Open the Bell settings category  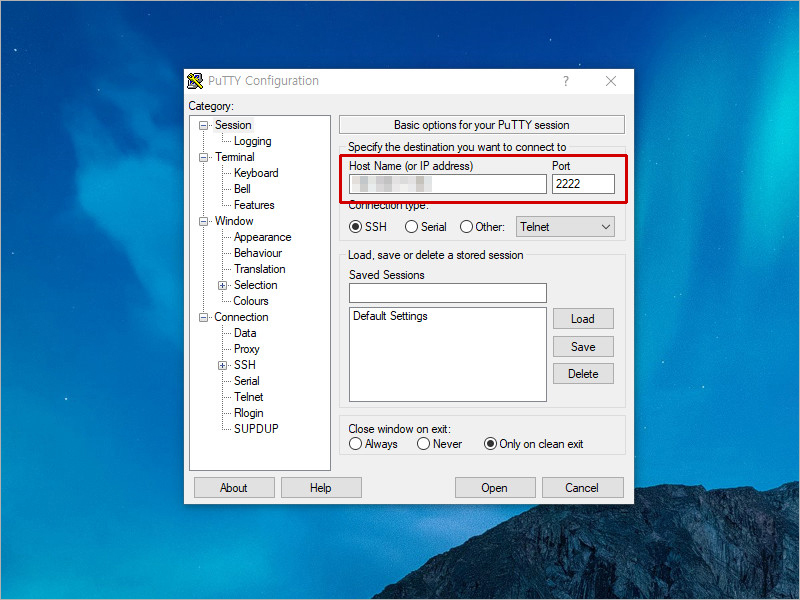(242, 189)
